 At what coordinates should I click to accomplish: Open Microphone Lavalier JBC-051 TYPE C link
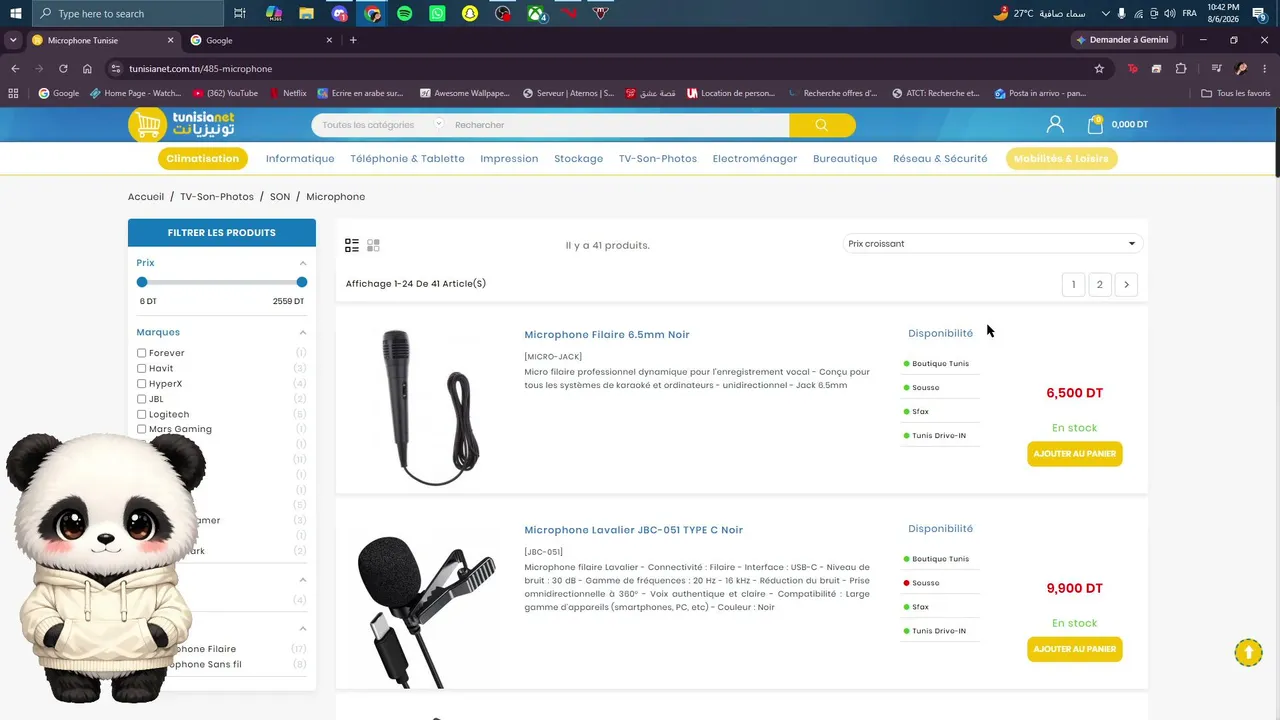pos(634,530)
